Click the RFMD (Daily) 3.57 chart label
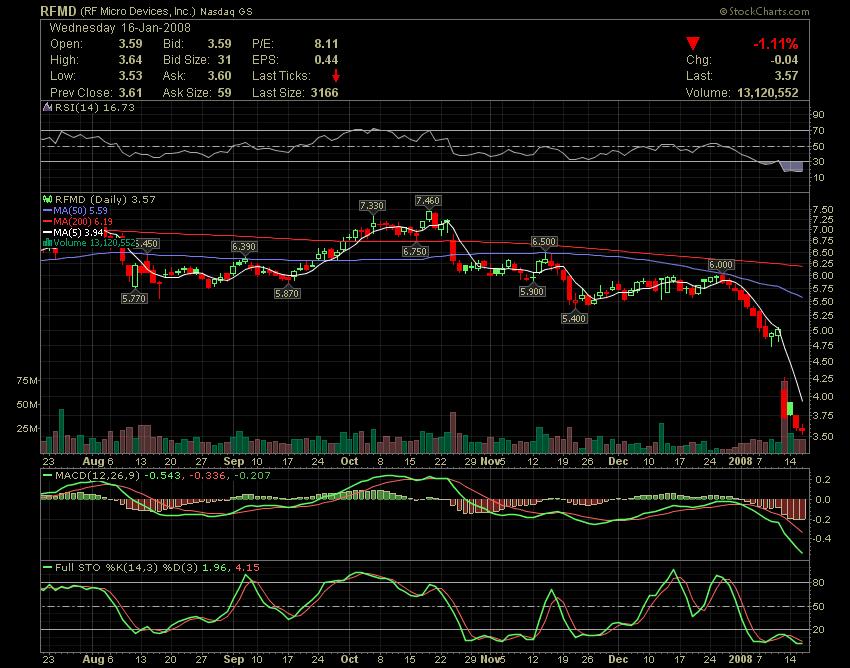The height and width of the screenshot is (668, 850). coord(105,200)
